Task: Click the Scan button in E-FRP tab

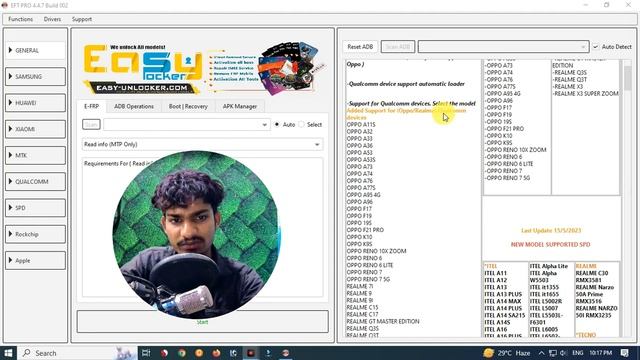Action: tap(91, 124)
